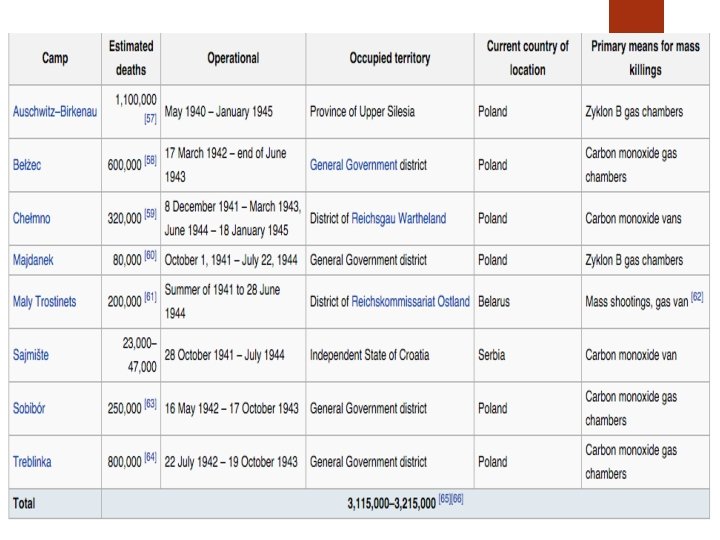Open footnote 62 after gas van
Viewport: 720px width, 540px height.
pyautogui.click(x=697, y=297)
